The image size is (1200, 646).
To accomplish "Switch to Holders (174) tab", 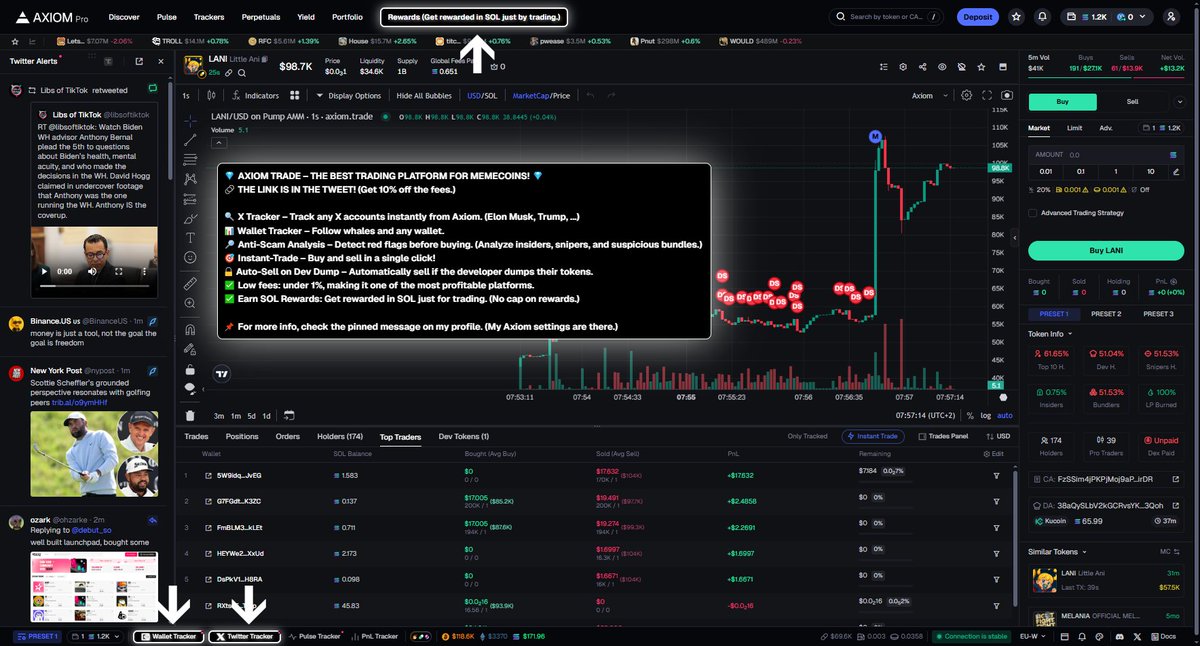I will coord(340,437).
